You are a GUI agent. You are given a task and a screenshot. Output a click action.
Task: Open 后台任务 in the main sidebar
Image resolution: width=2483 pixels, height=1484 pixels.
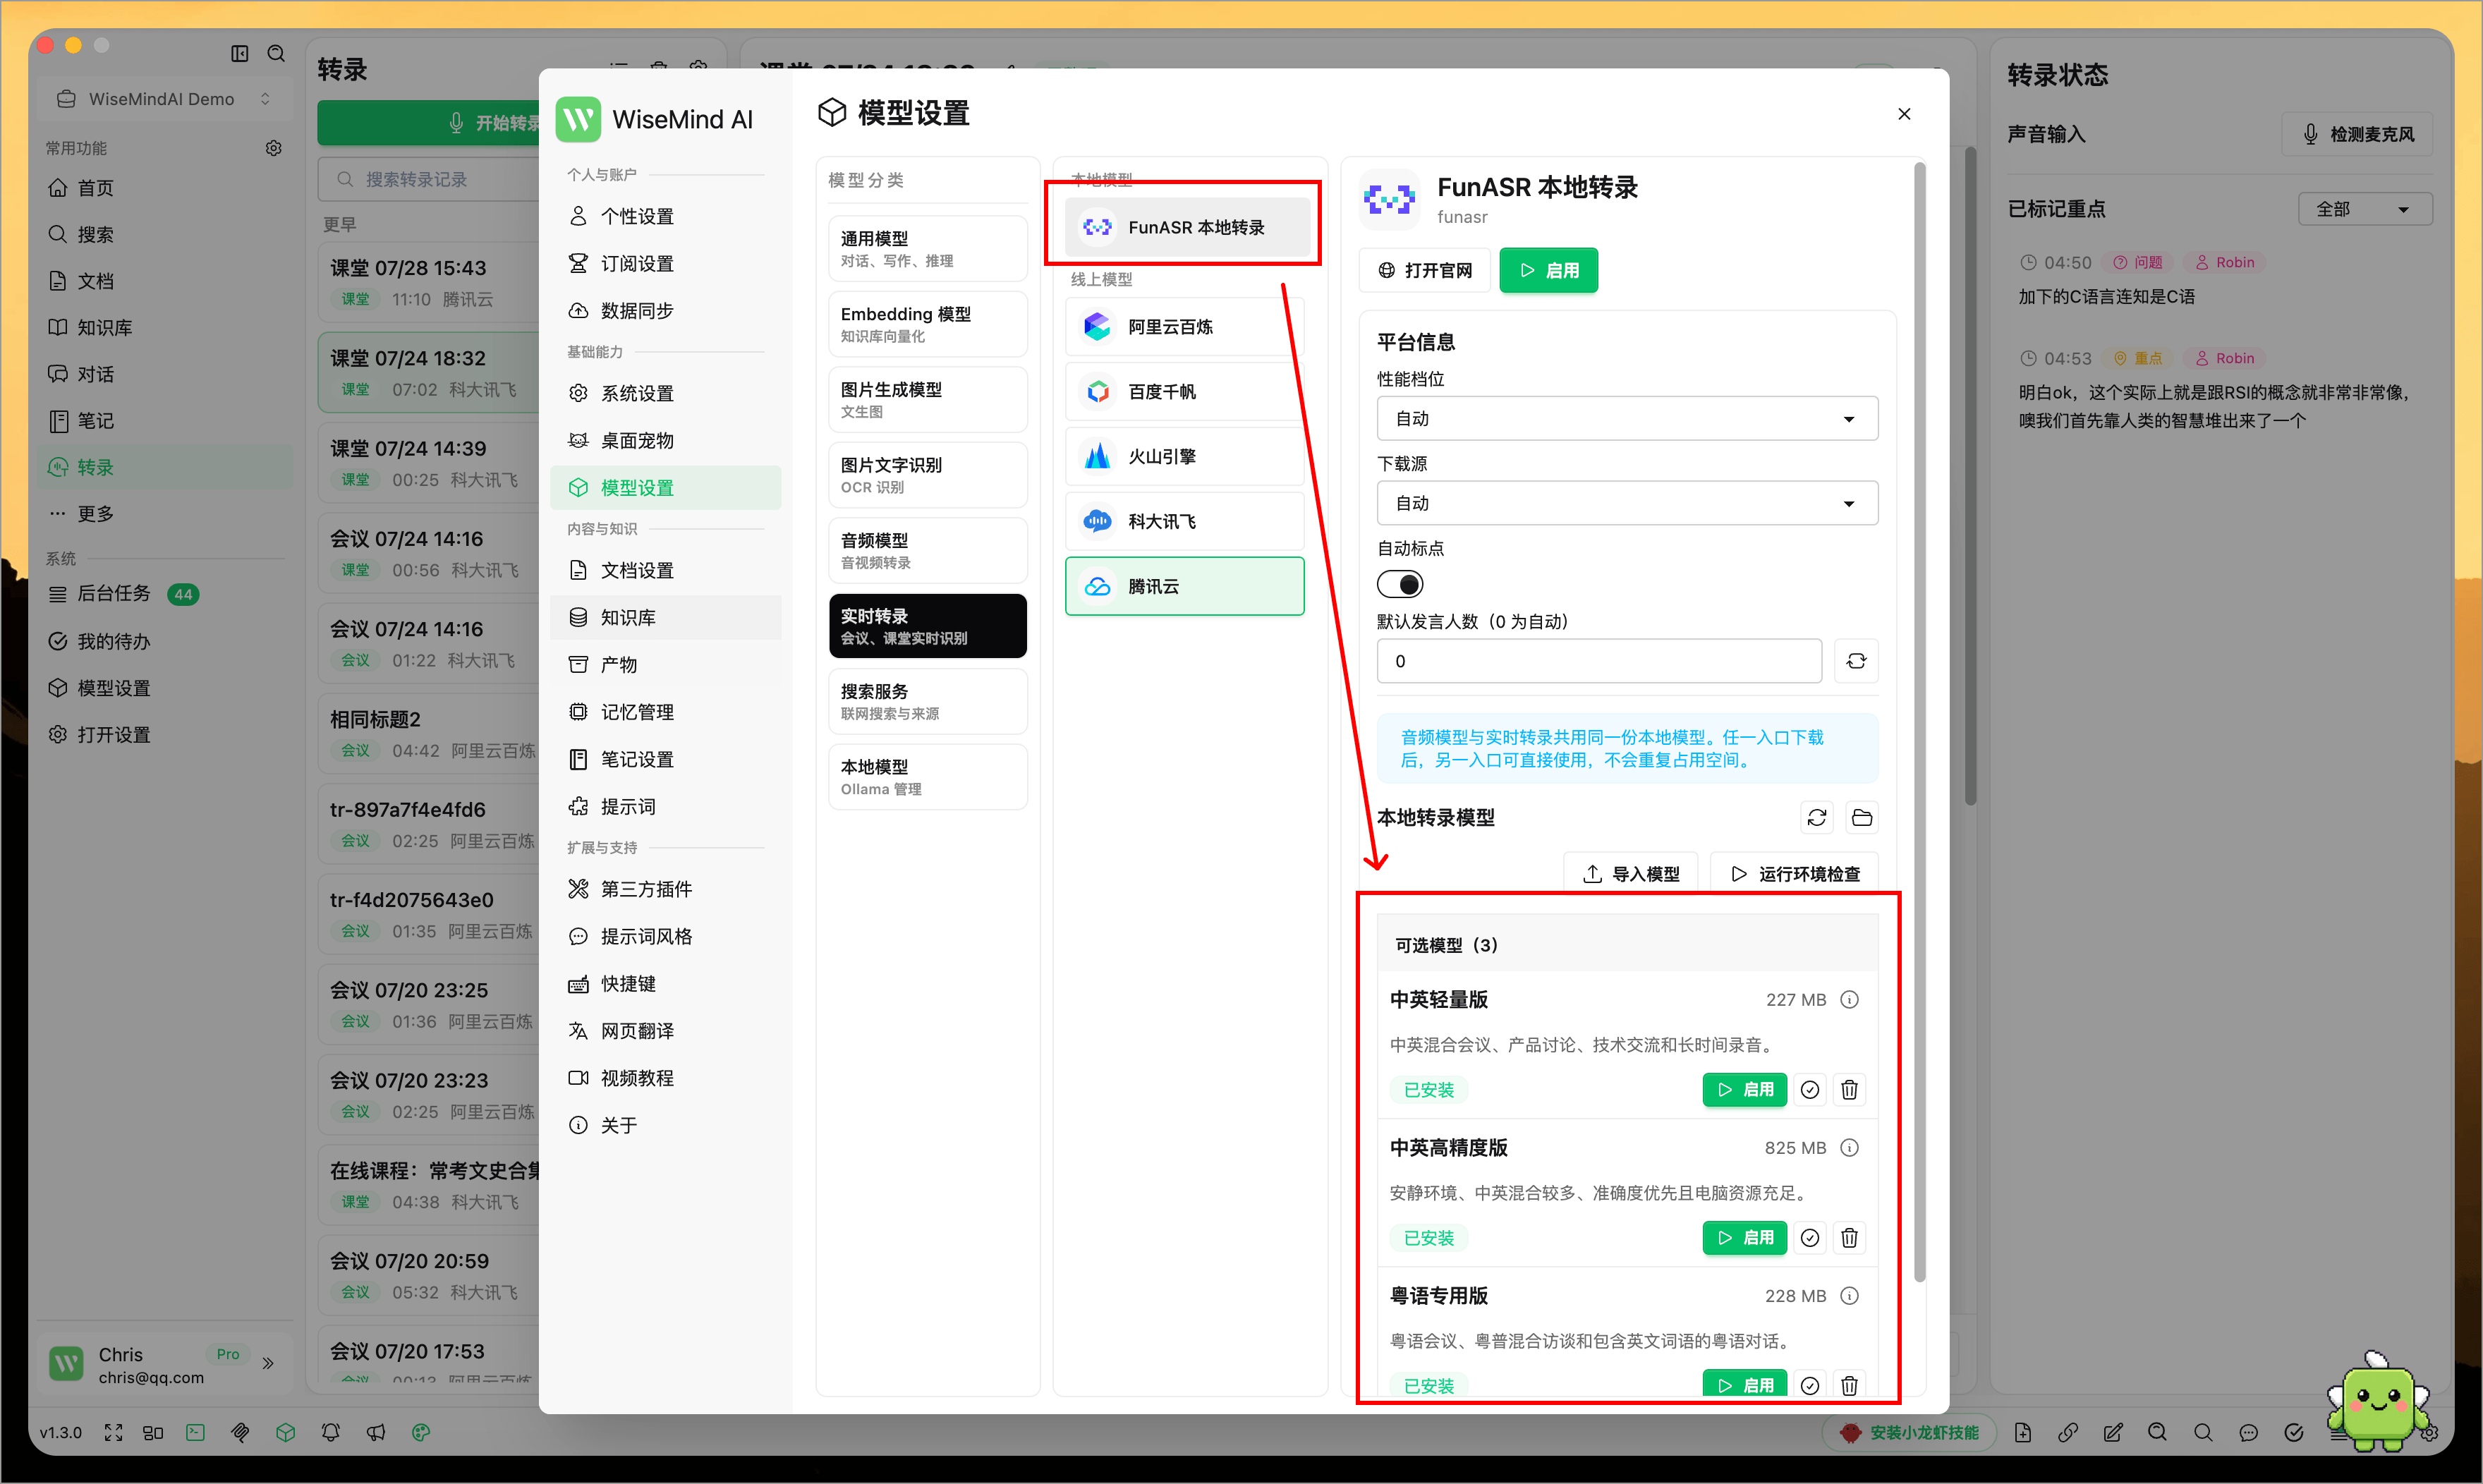(x=165, y=594)
